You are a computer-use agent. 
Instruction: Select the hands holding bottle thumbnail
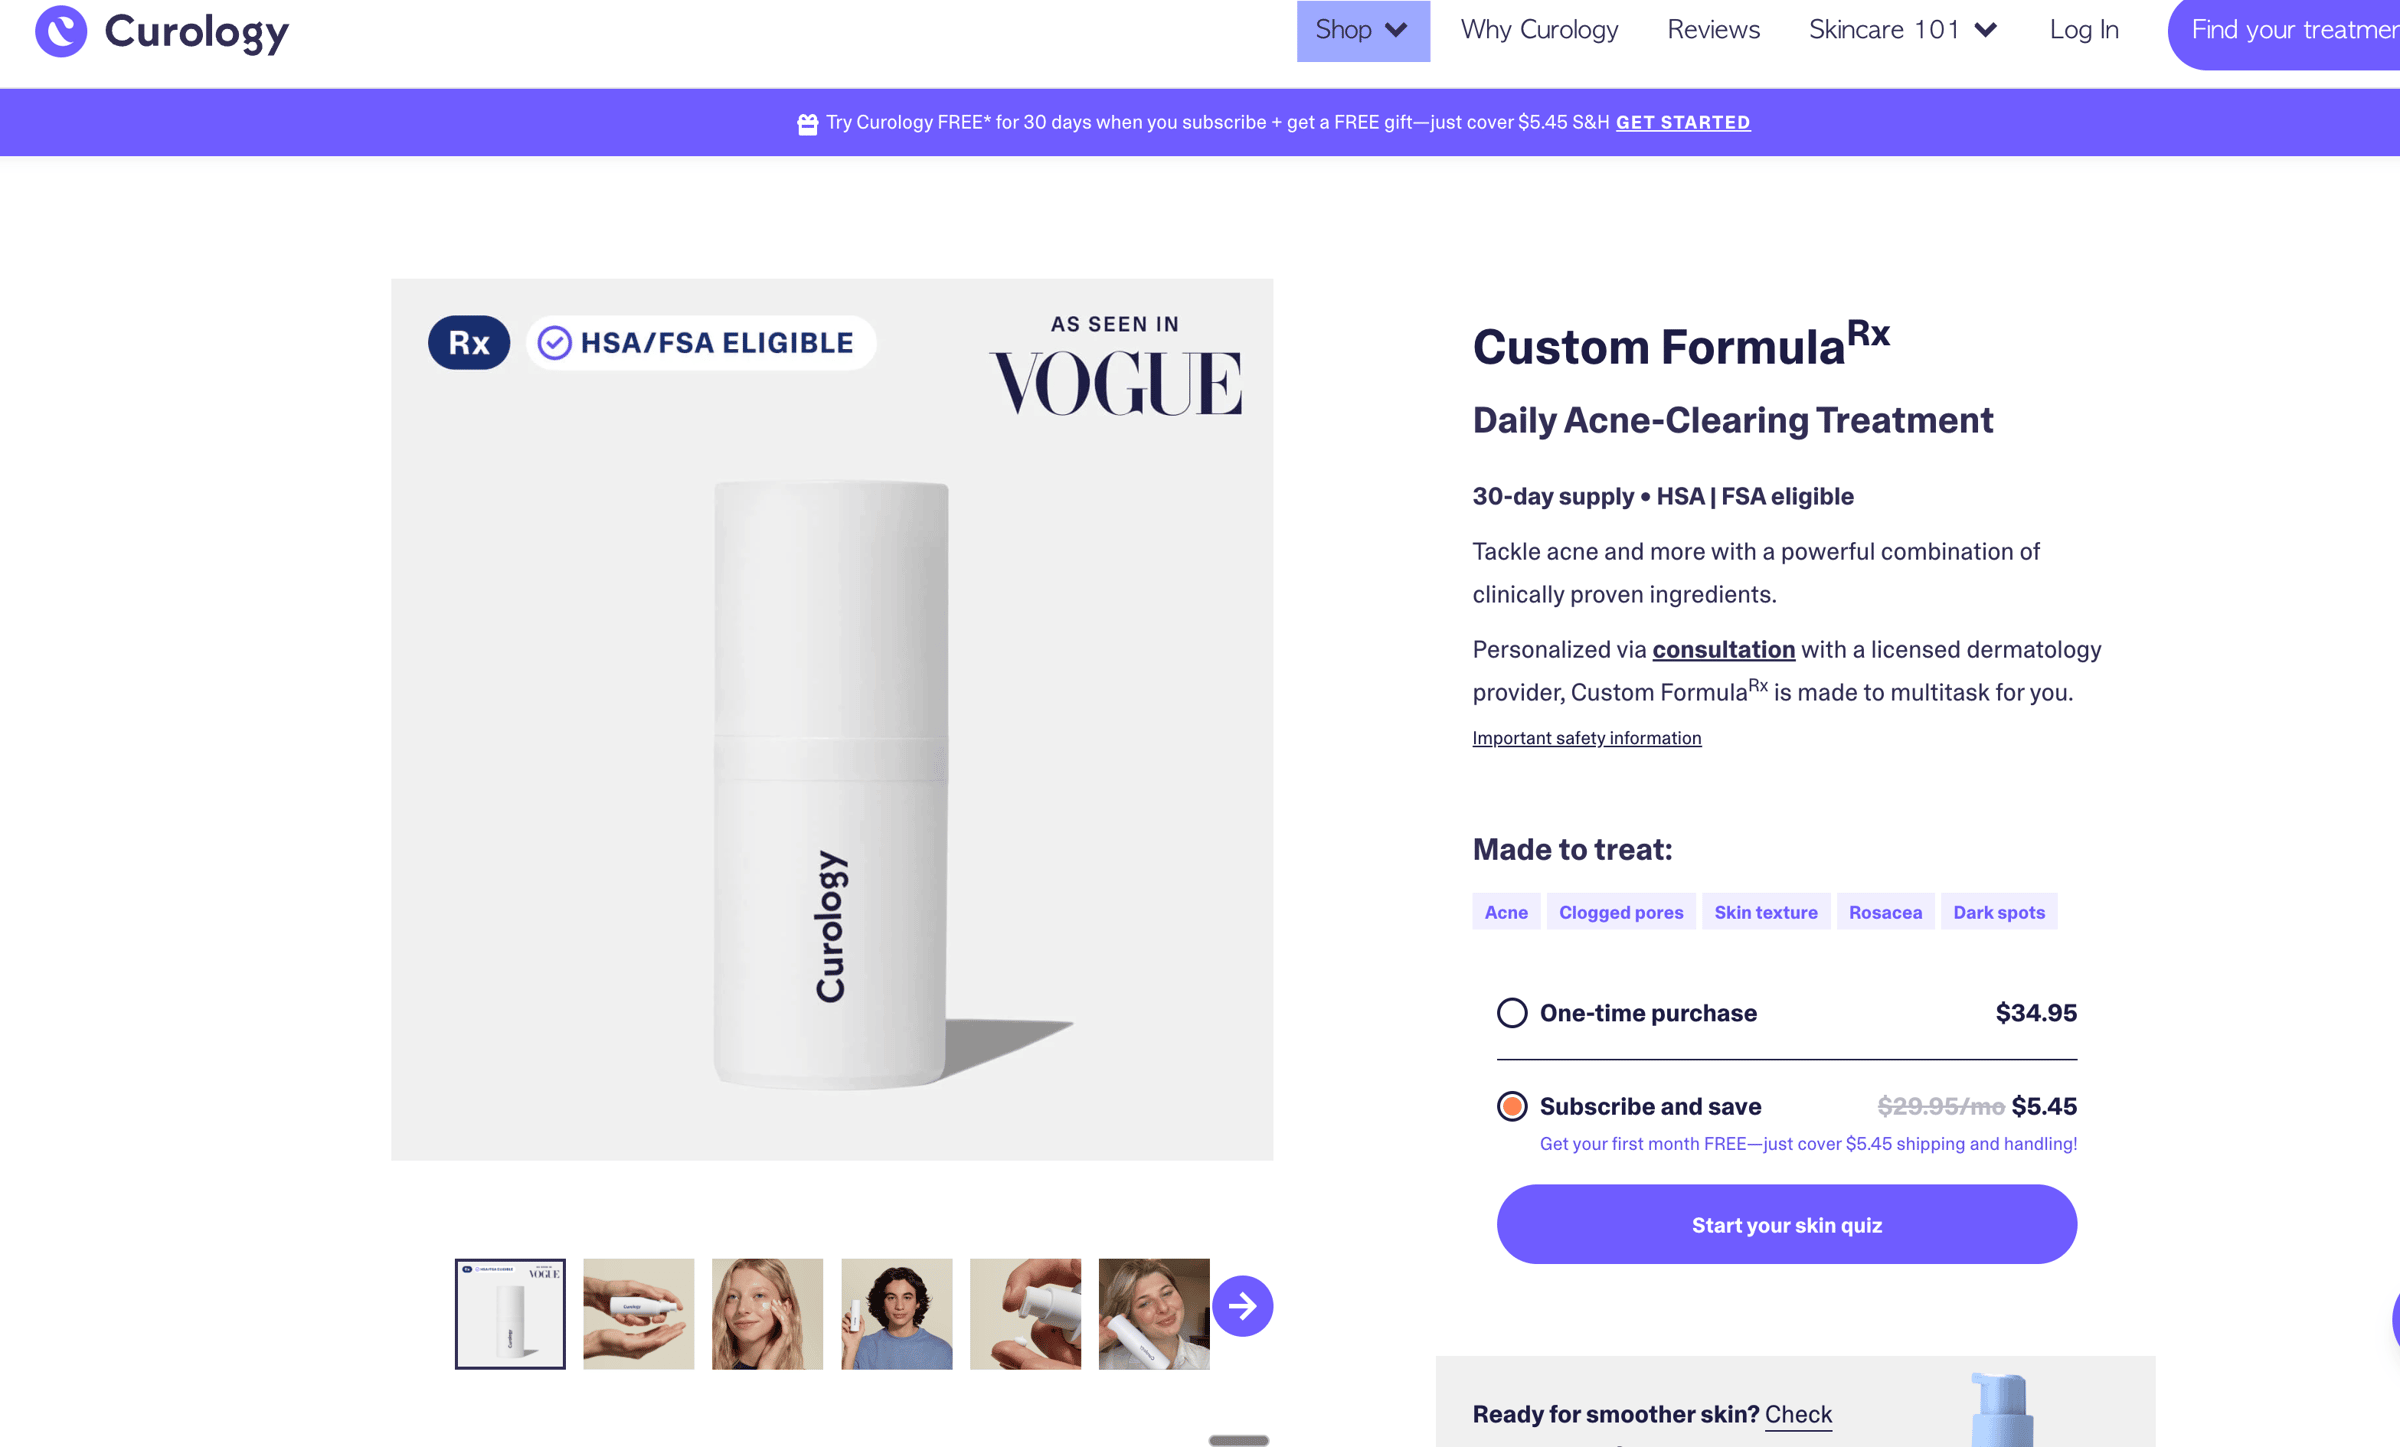coord(639,1313)
